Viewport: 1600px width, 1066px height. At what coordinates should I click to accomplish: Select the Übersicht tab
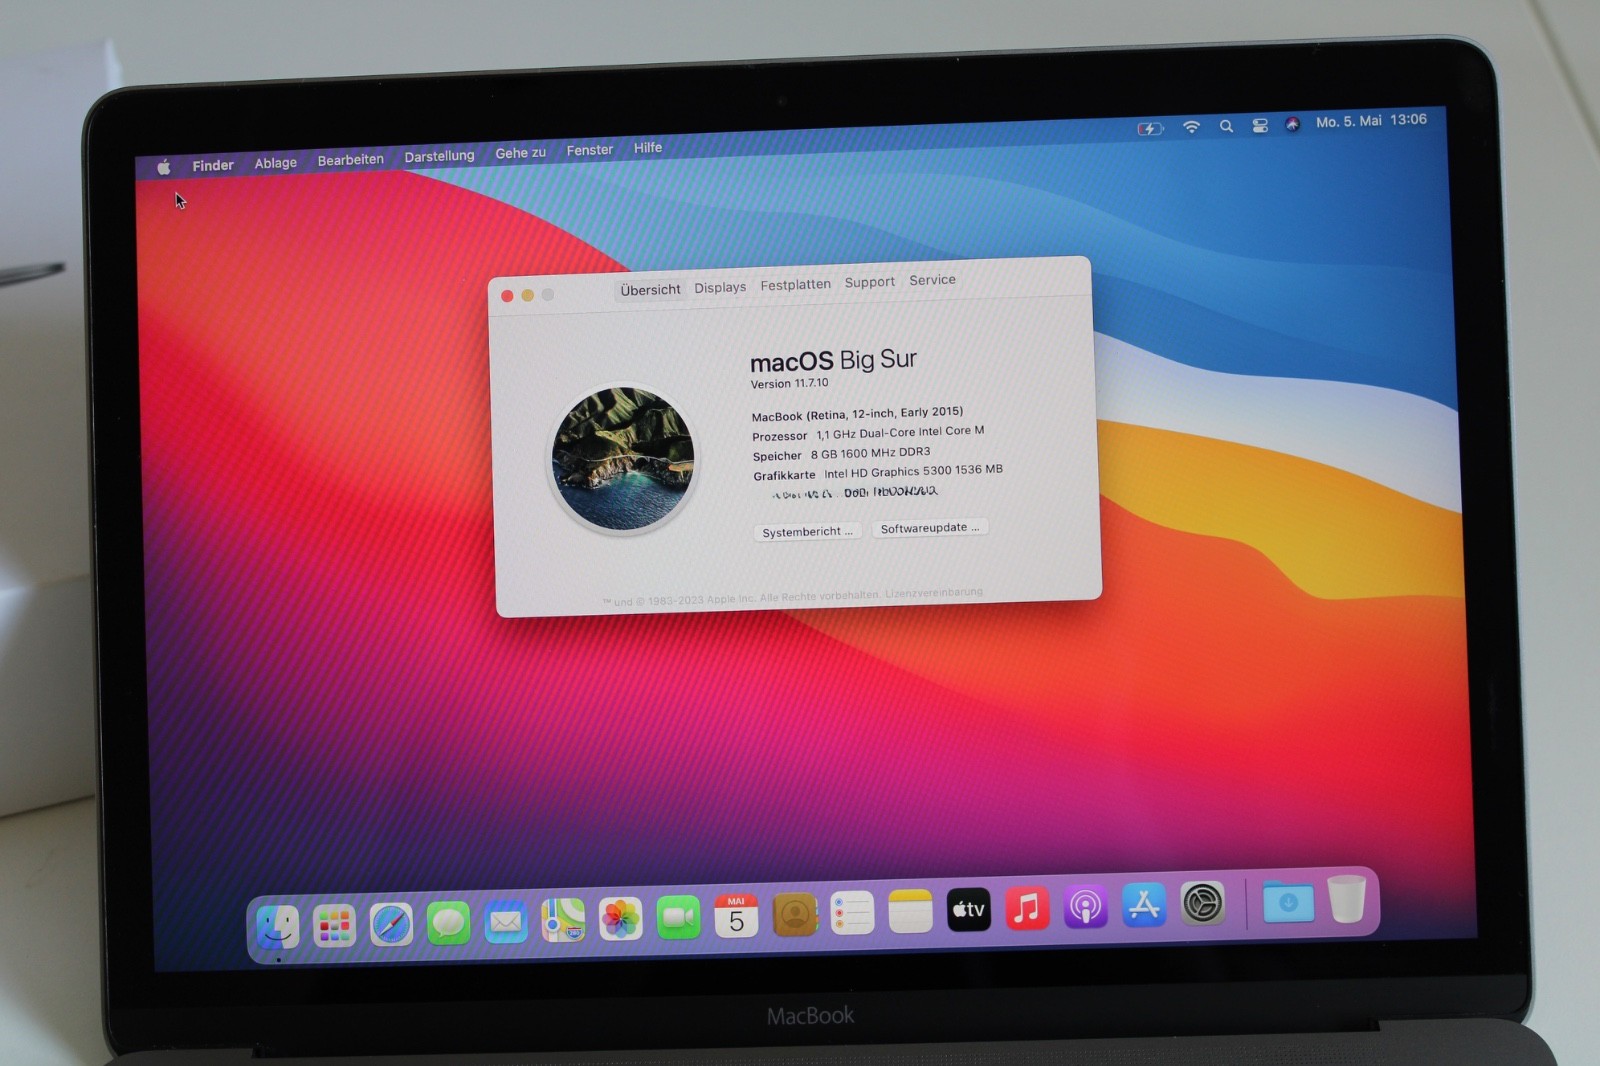(650, 290)
